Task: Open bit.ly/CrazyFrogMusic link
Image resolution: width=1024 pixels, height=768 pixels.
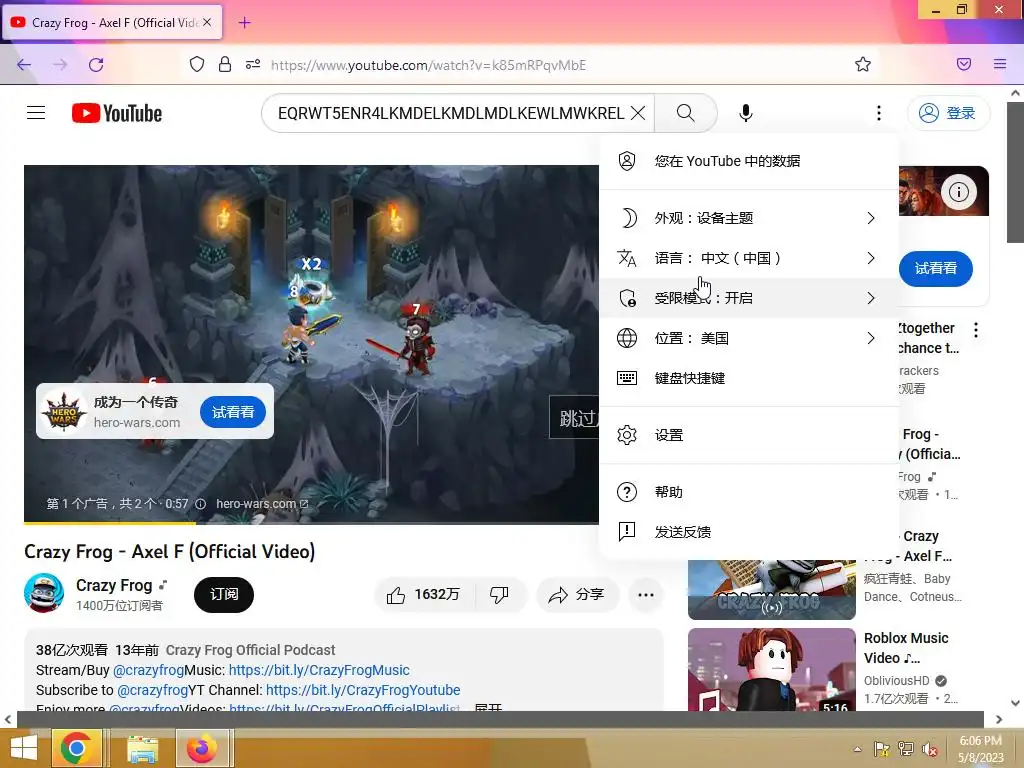Action: click(x=319, y=670)
